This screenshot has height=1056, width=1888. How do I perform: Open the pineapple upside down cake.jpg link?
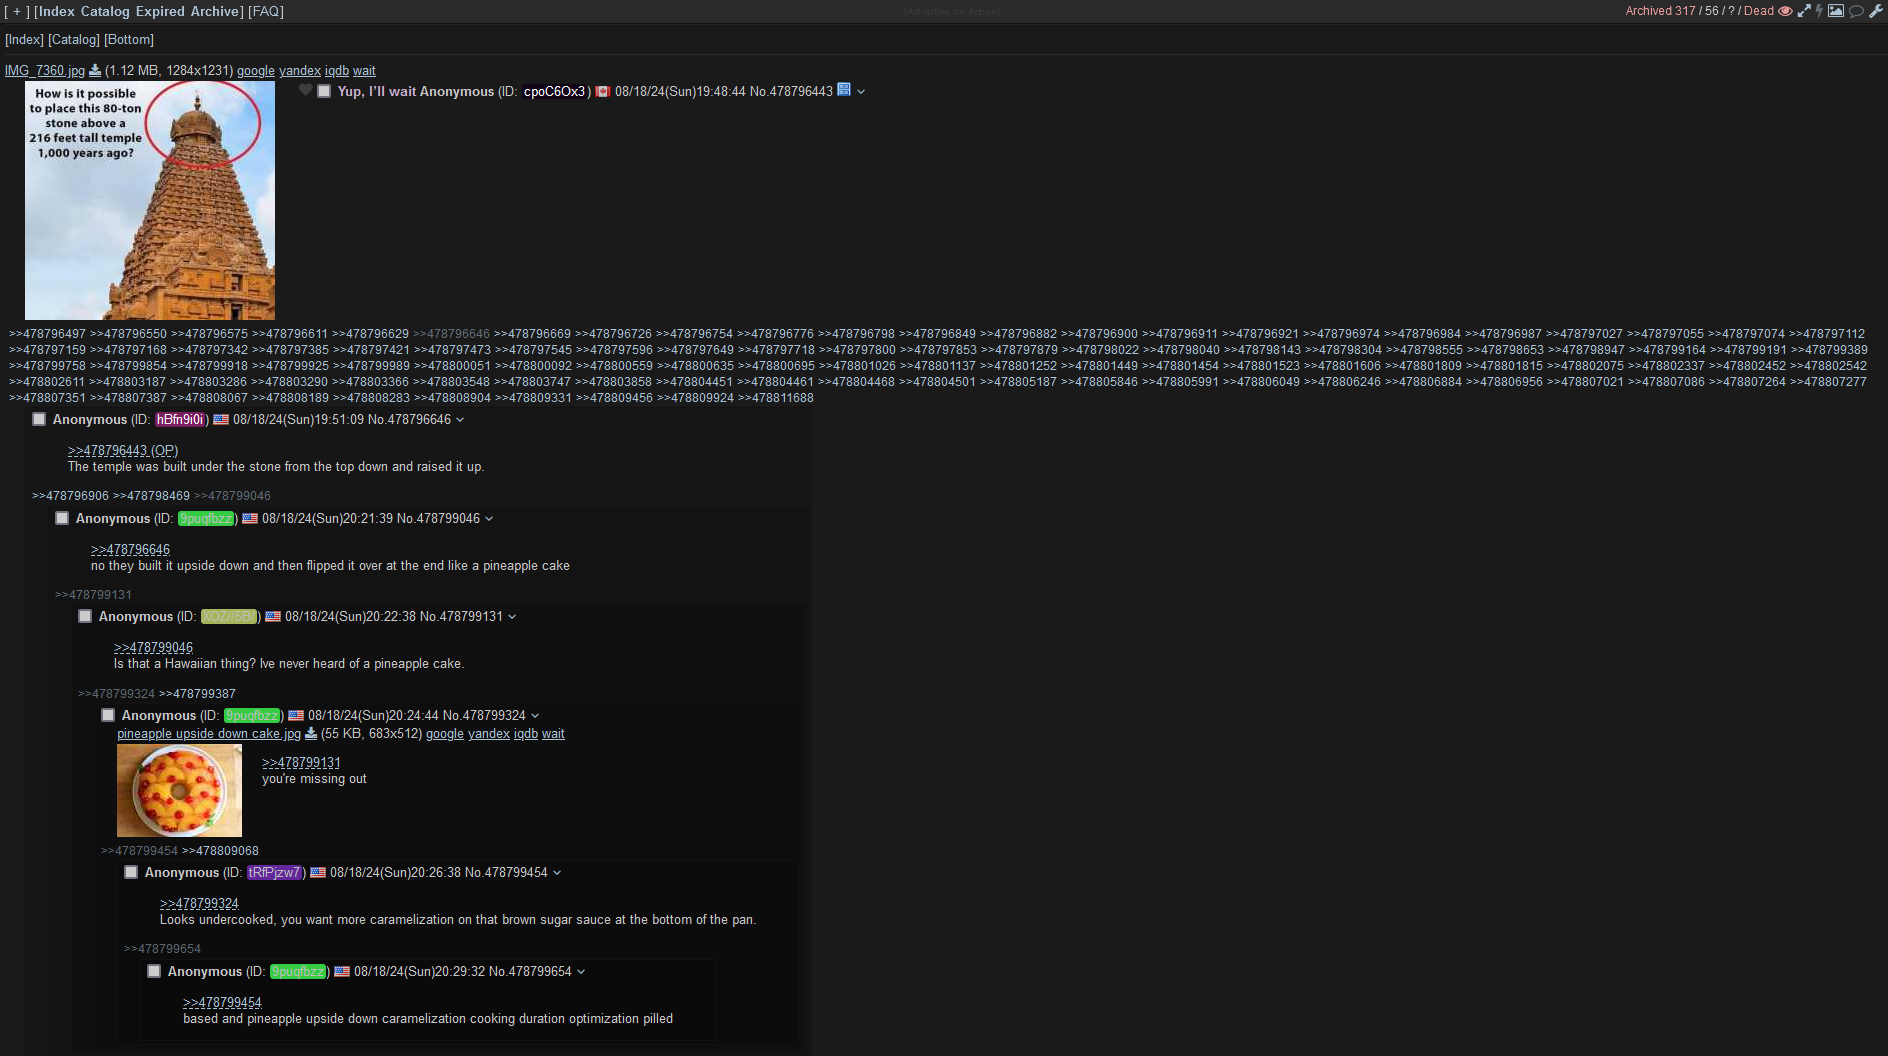[209, 733]
